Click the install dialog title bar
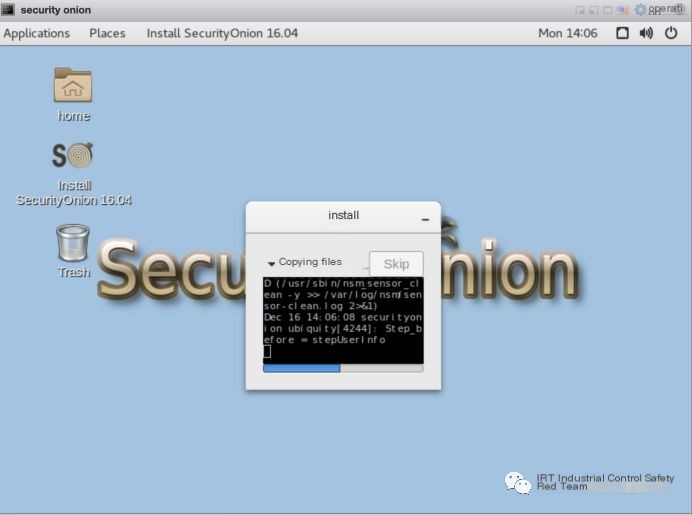The height and width of the screenshot is (515, 692). [x=343, y=216]
